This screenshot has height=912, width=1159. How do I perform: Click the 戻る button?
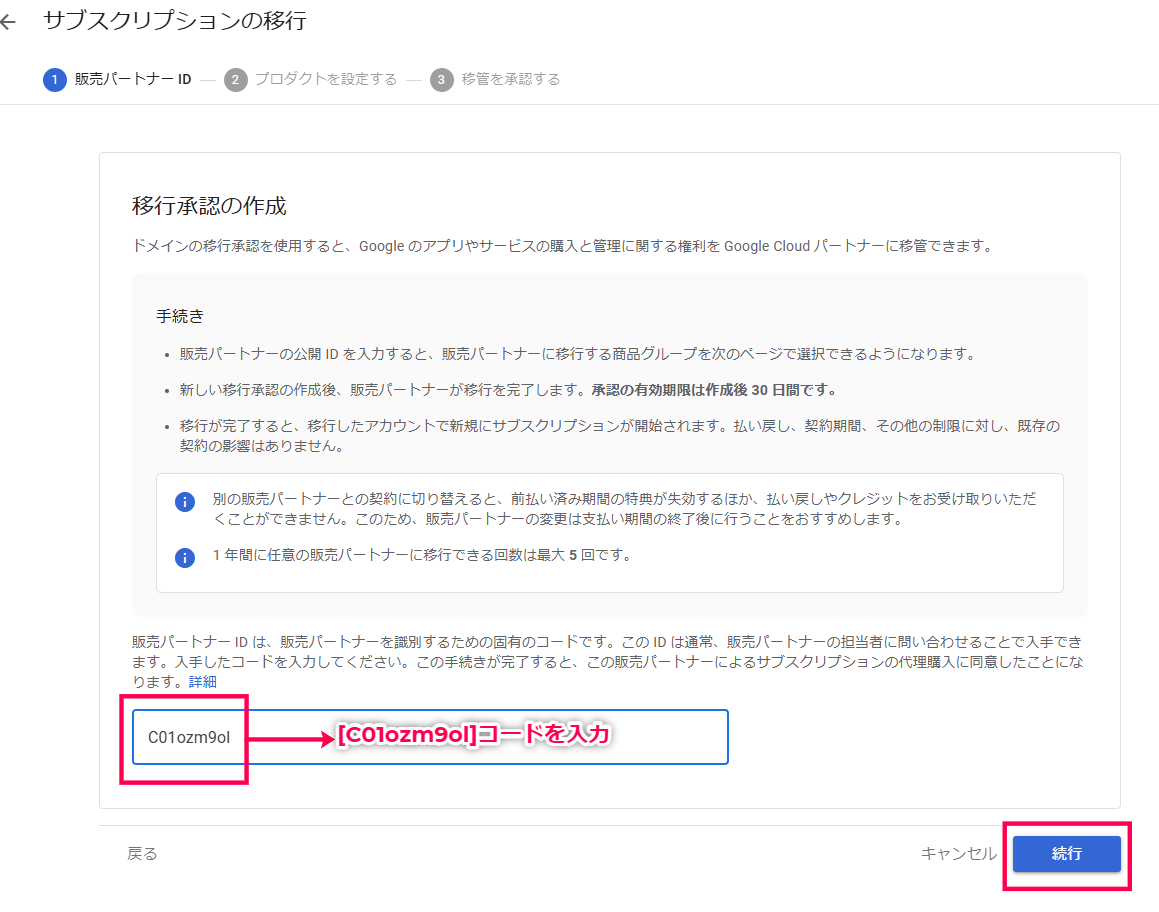[x=142, y=854]
